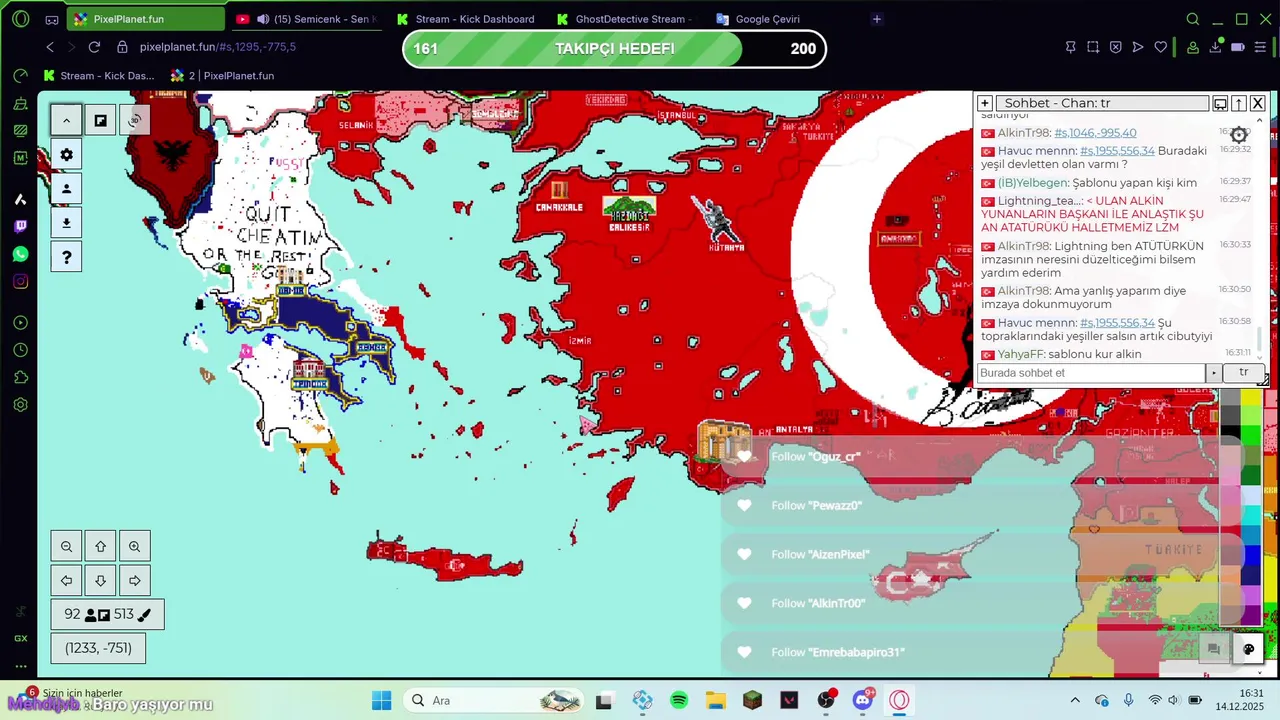
Task: Click the username YahyaFF in chat
Action: pyautogui.click(x=1020, y=355)
